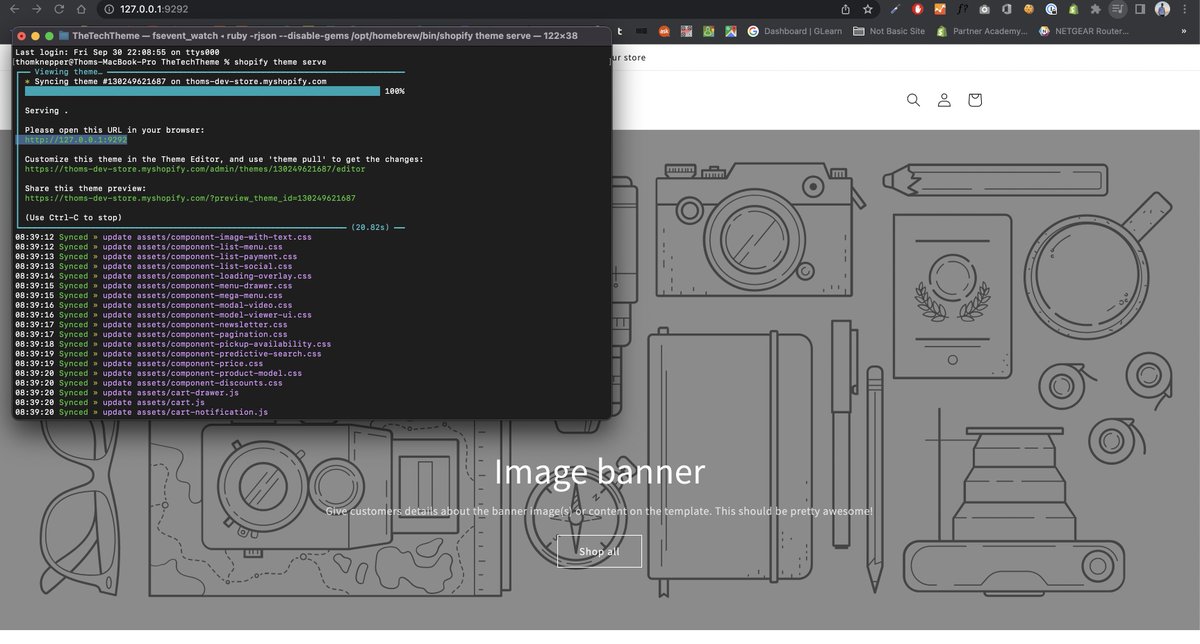
Task: Open the store account login icon
Action: [944, 100]
